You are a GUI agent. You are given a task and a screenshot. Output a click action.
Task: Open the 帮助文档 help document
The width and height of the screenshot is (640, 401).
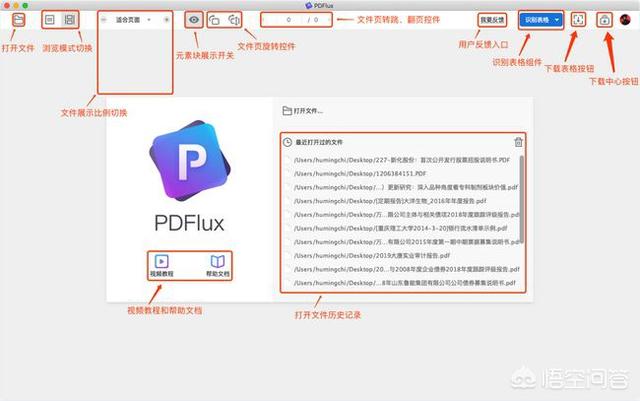click(217, 264)
